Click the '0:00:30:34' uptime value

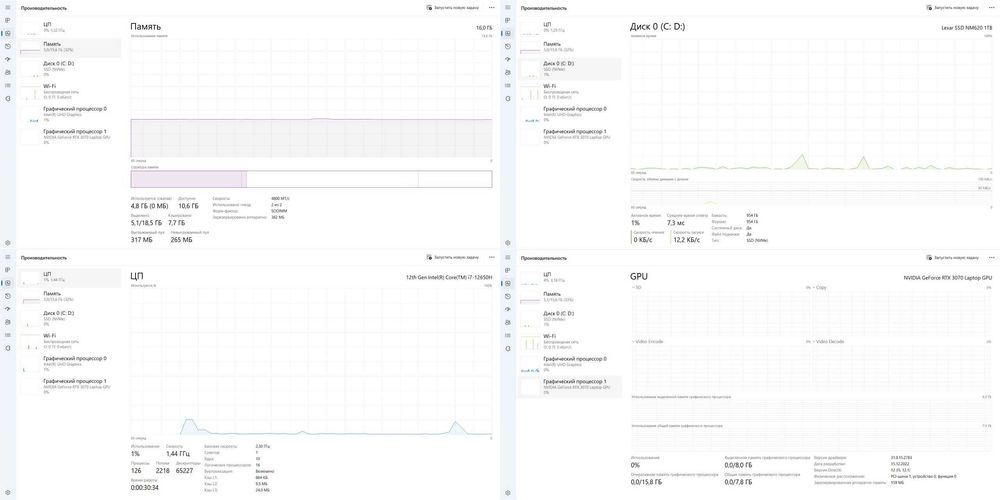(x=145, y=487)
